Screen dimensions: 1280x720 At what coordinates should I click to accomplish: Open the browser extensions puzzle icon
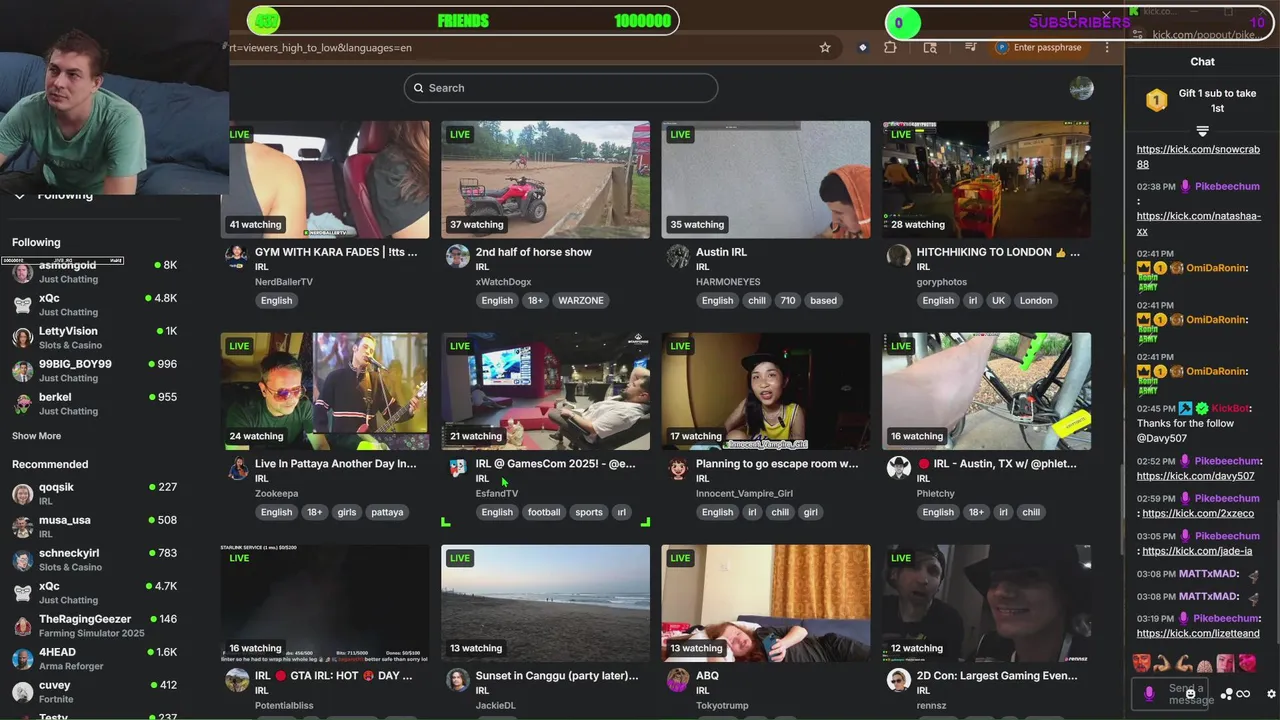pos(890,47)
